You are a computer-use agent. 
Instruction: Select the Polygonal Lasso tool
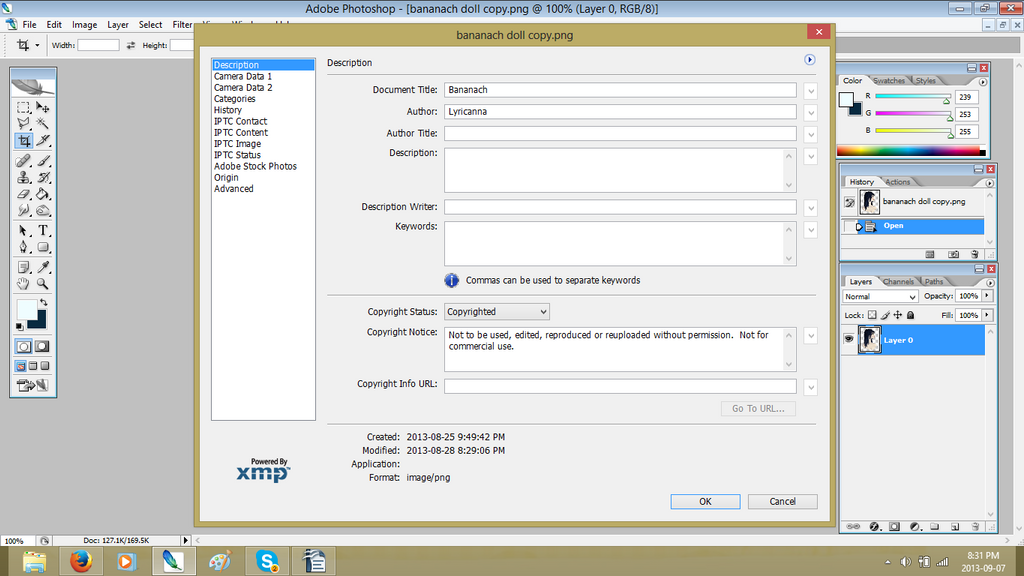click(x=24, y=123)
